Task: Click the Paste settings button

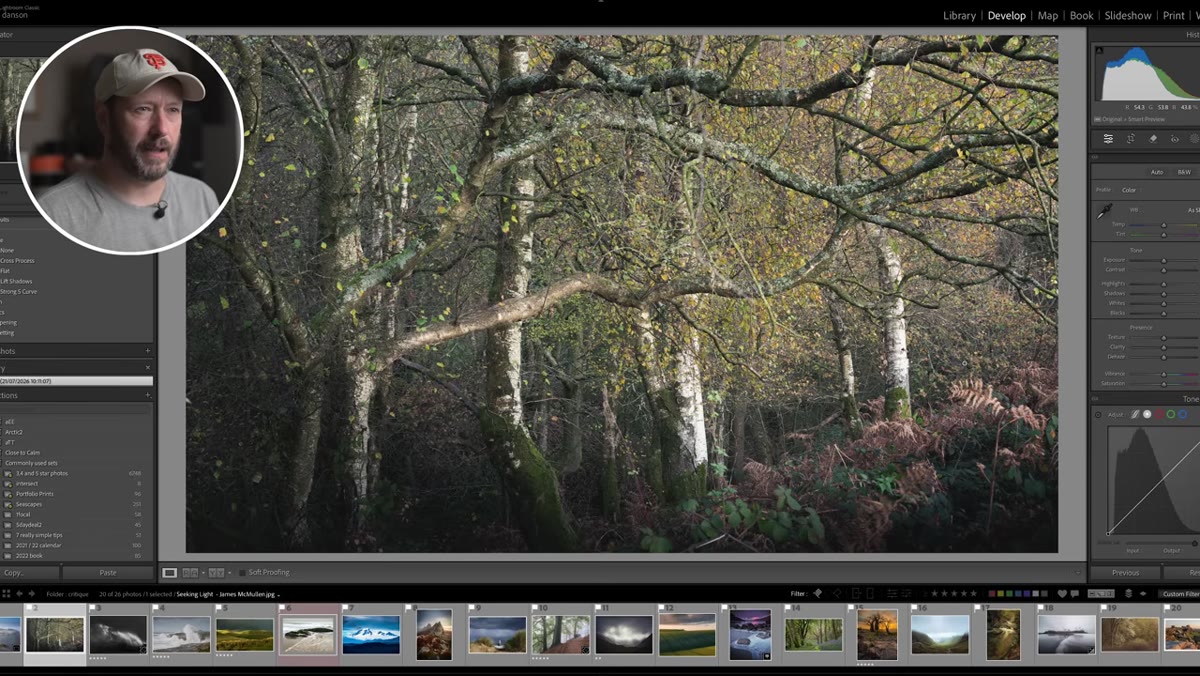Action: 108,573
